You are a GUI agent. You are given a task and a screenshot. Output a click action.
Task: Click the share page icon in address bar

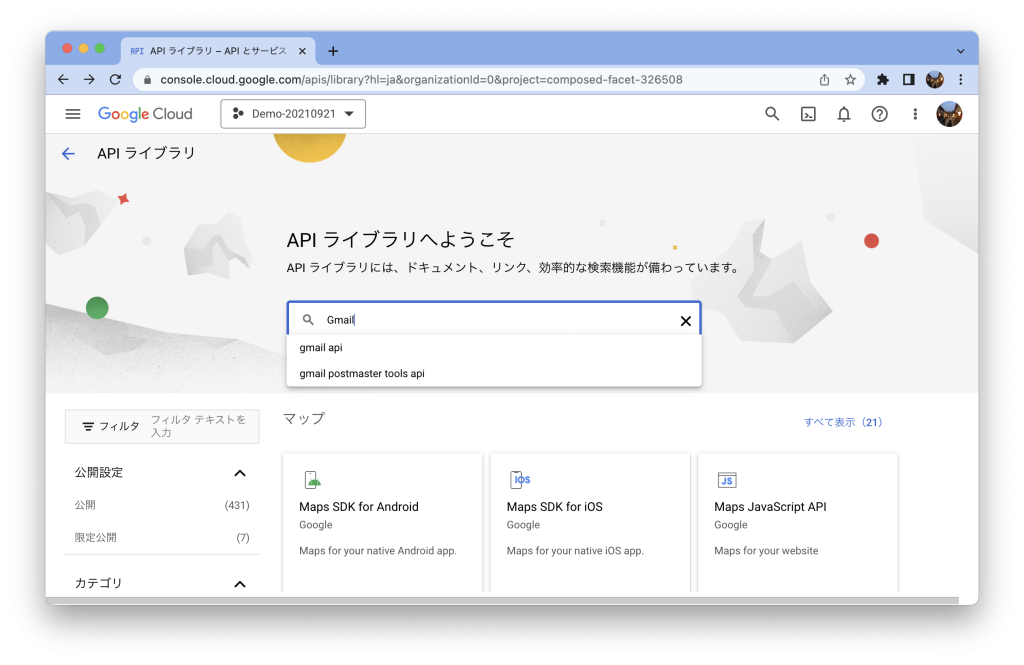click(x=824, y=80)
